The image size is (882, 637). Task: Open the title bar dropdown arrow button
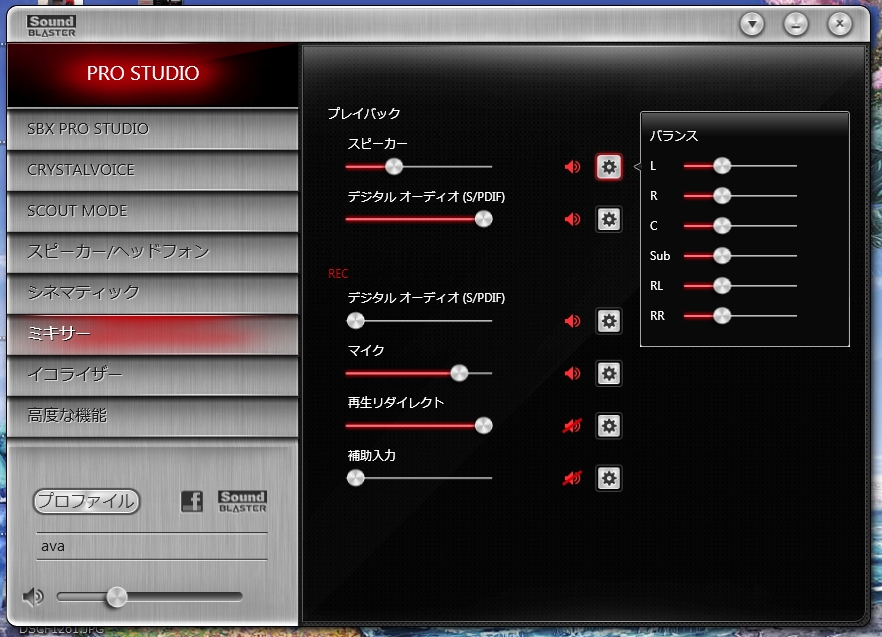coord(752,24)
